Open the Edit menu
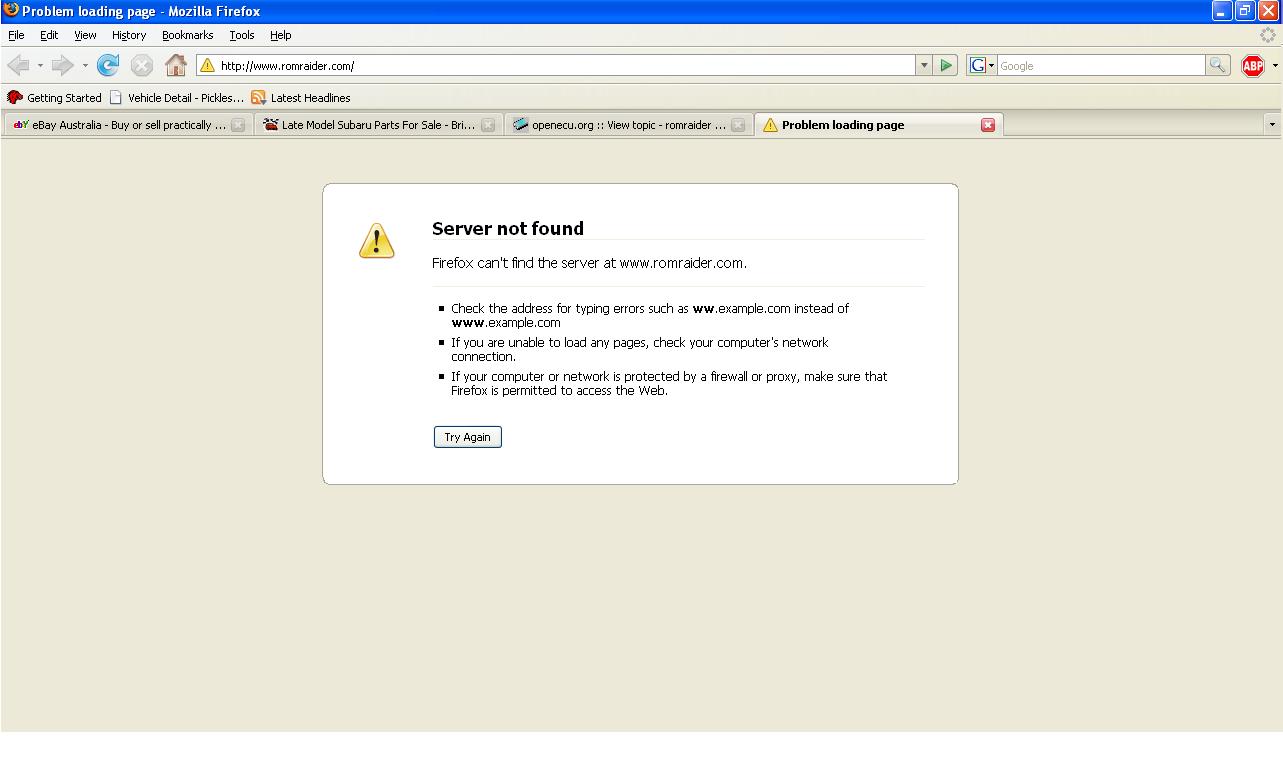This screenshot has width=1283, height=769. tap(49, 35)
